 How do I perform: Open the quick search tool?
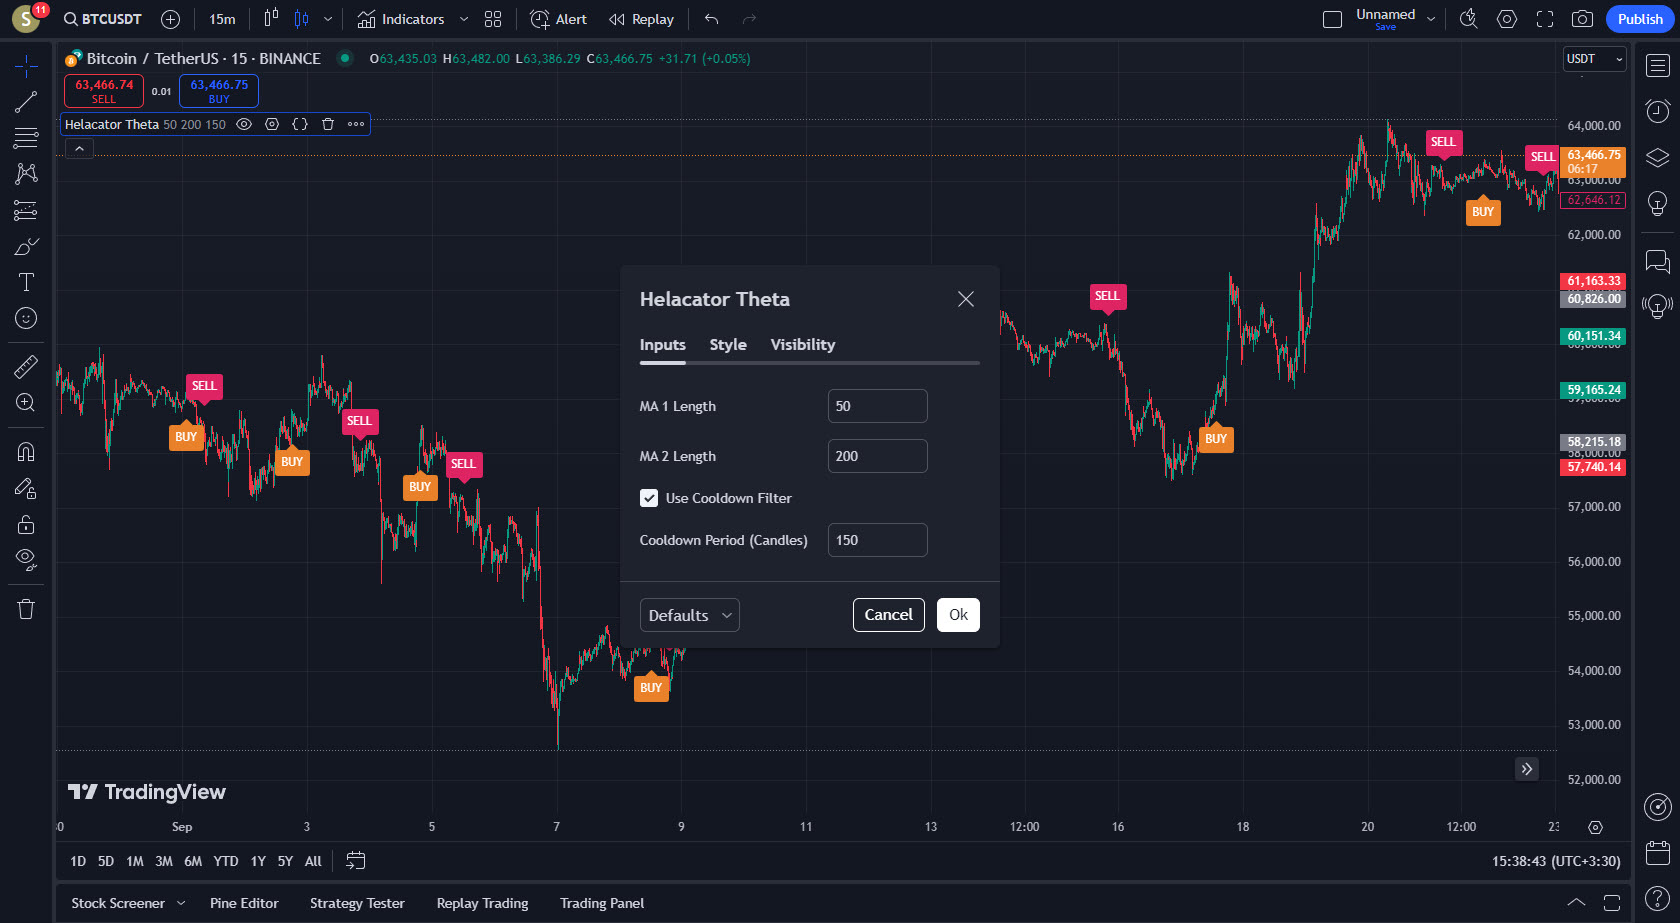coord(1469,19)
